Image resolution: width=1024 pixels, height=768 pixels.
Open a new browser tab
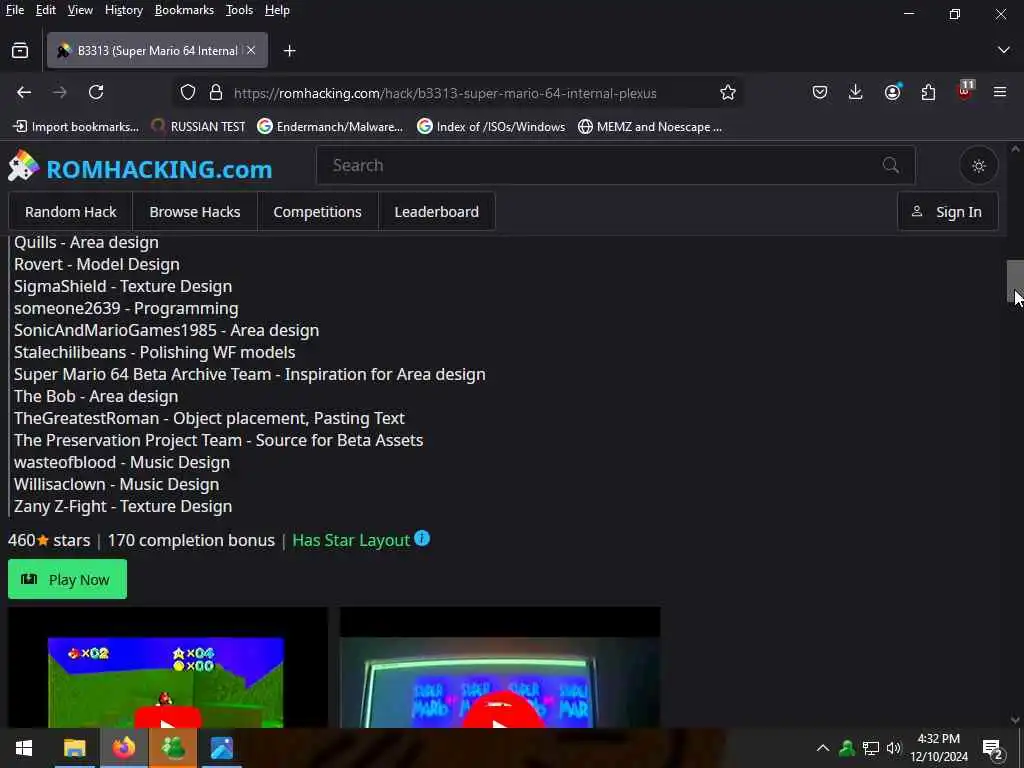[x=289, y=50]
